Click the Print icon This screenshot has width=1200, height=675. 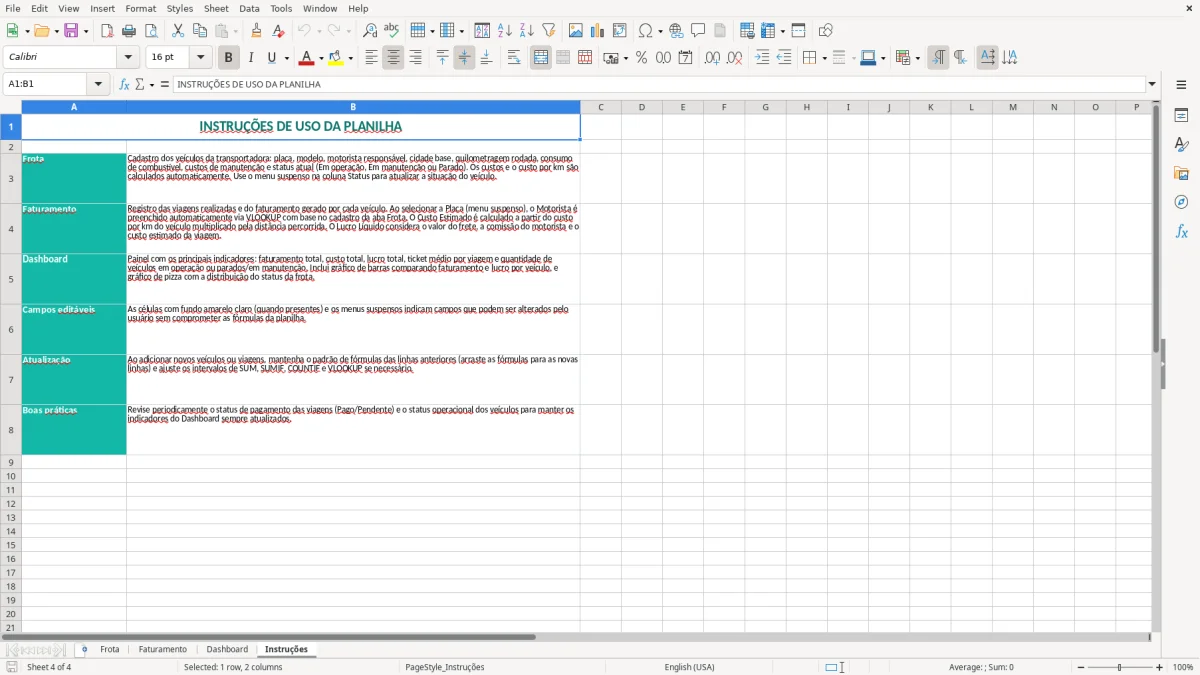129,31
